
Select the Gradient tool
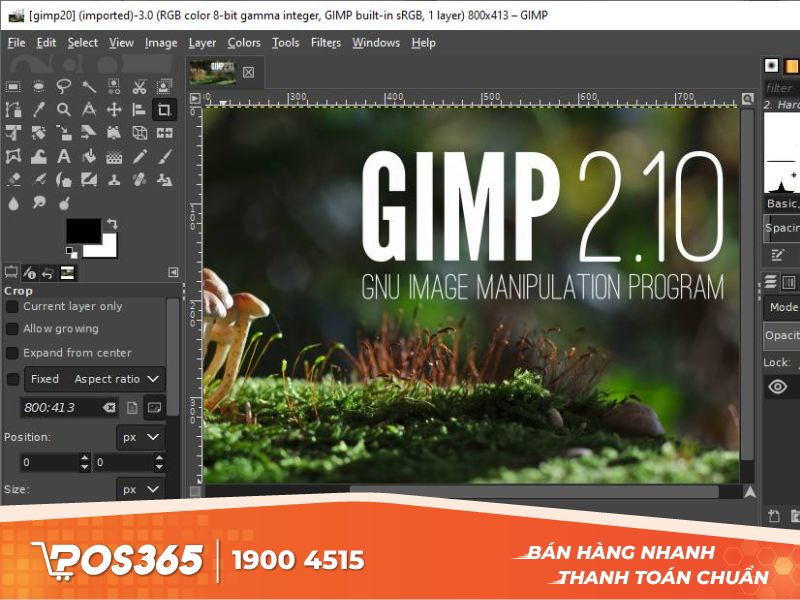[x=114, y=156]
